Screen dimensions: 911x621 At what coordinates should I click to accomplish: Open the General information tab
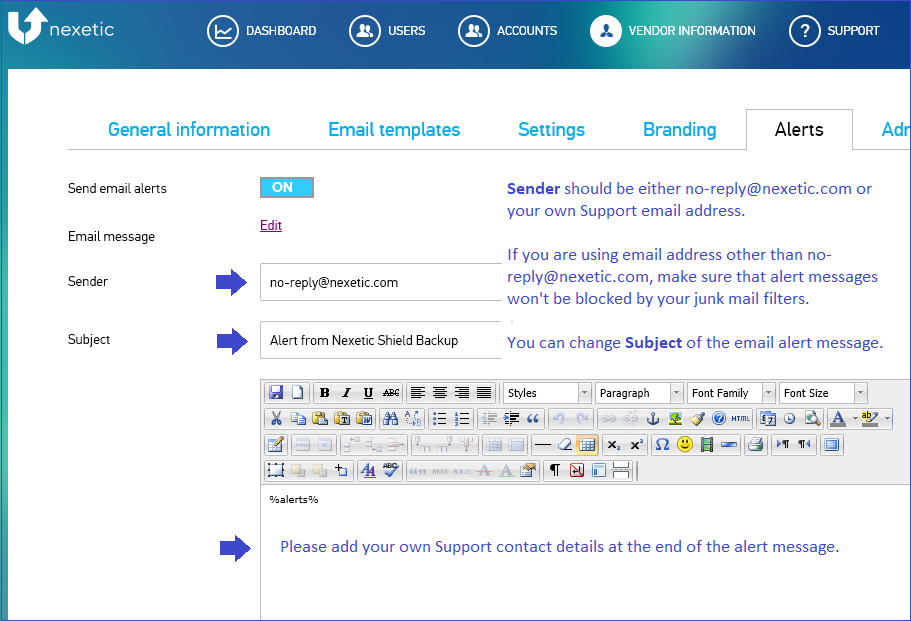(189, 130)
